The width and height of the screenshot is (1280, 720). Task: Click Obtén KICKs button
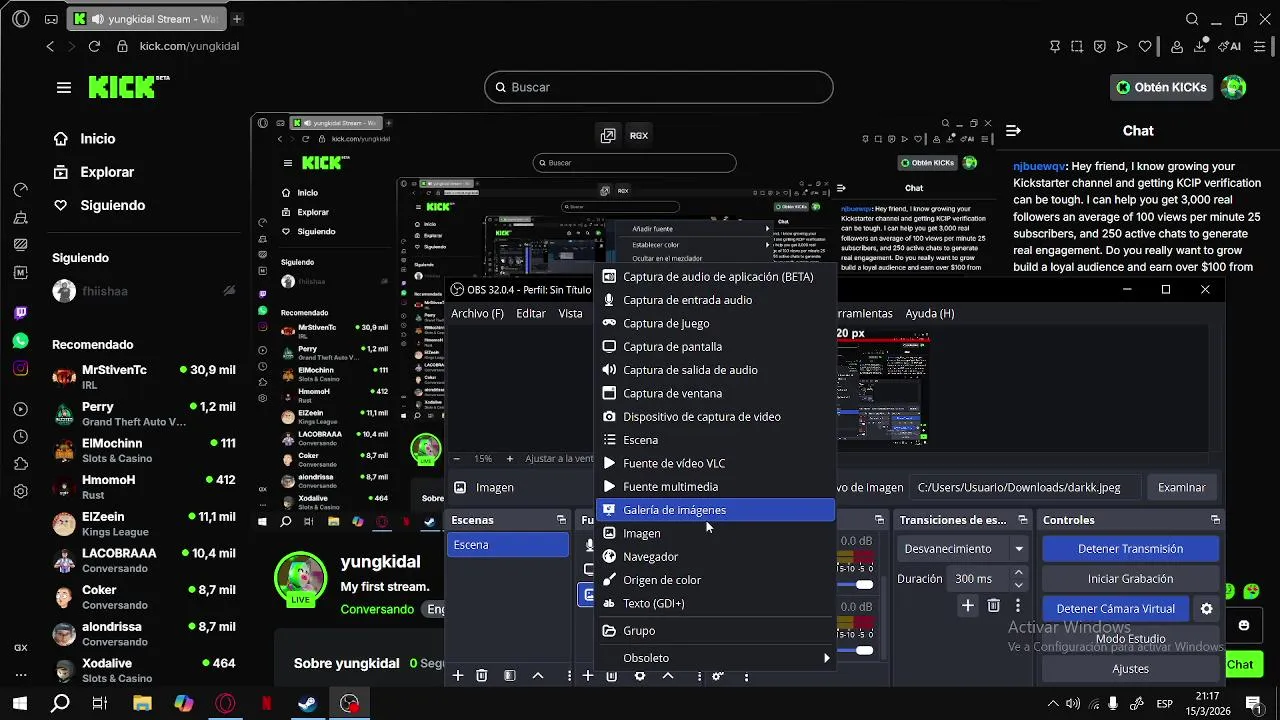point(1161,87)
